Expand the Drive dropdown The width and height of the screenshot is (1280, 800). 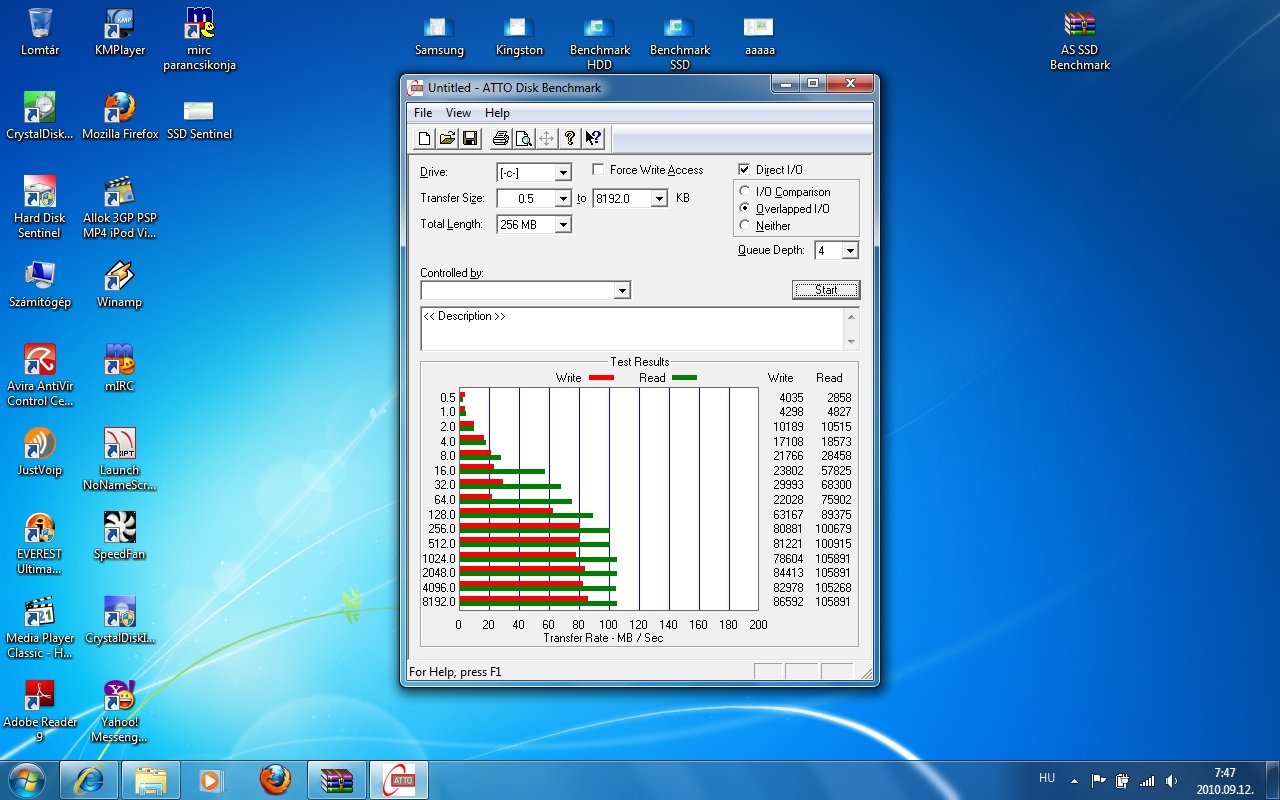563,173
